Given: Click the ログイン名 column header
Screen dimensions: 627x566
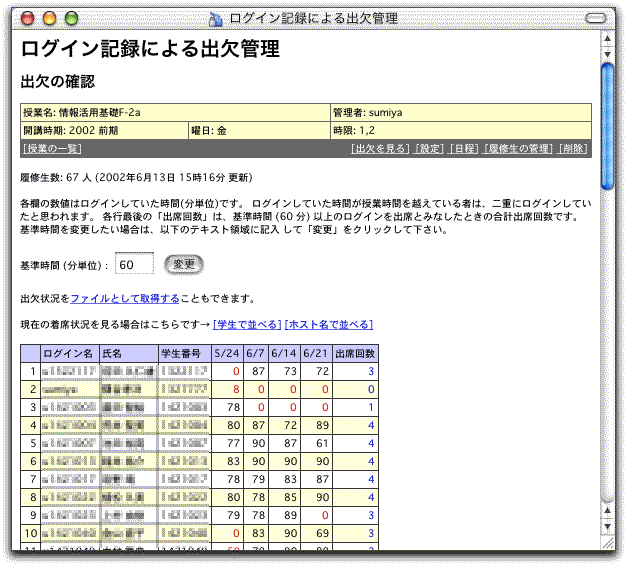Looking at the screenshot, I should [x=70, y=354].
